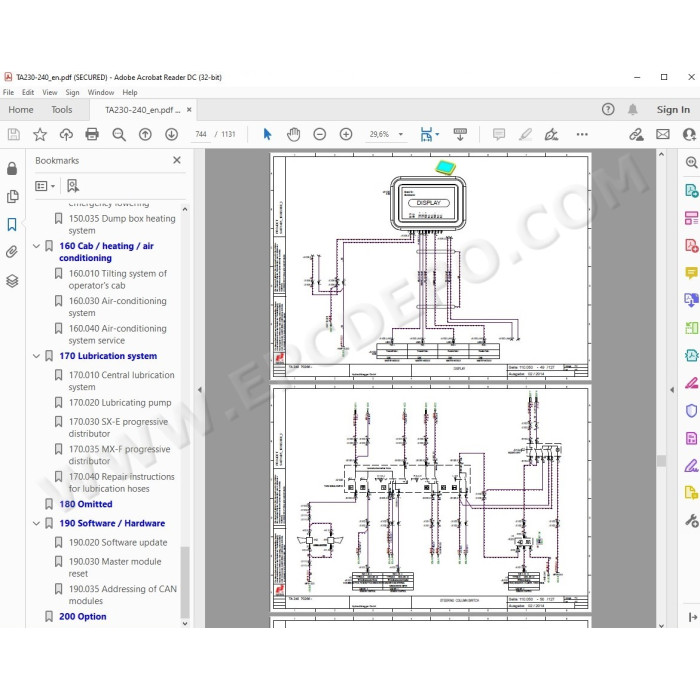This screenshot has width=700, height=700.
Task: Save the file with the floppy icon
Action: click(x=14, y=134)
